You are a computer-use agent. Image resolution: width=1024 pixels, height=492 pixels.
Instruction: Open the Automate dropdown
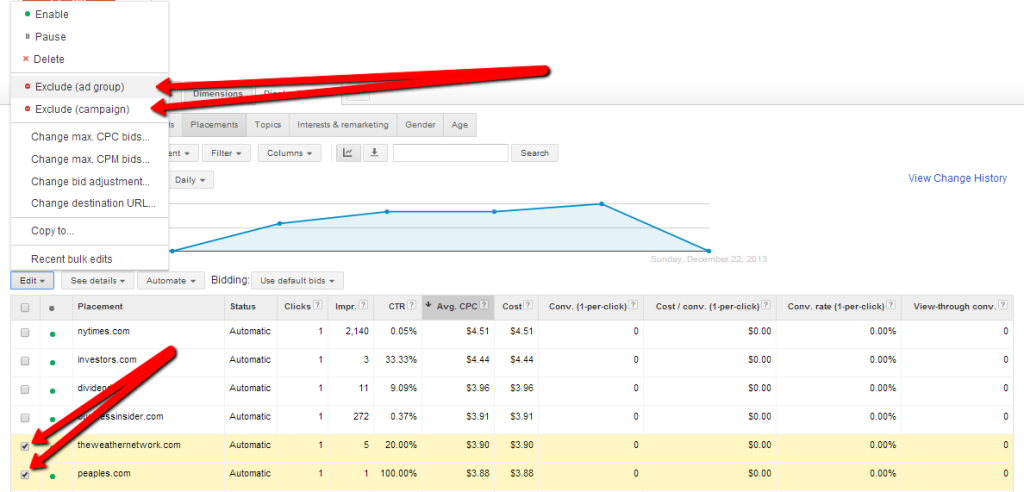click(171, 281)
